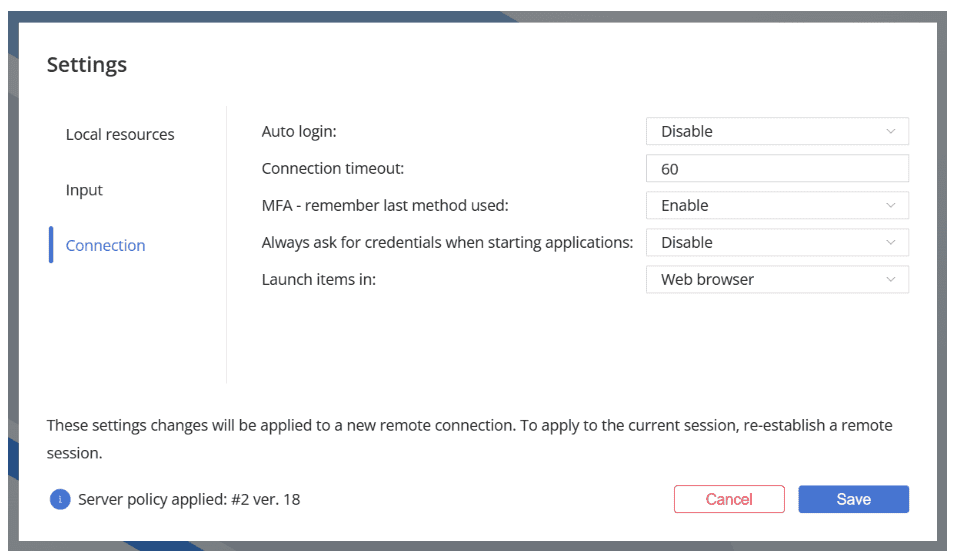Open the Auto login dropdown showing Disable
Screen dimensions: 956x558
[x=776, y=132]
